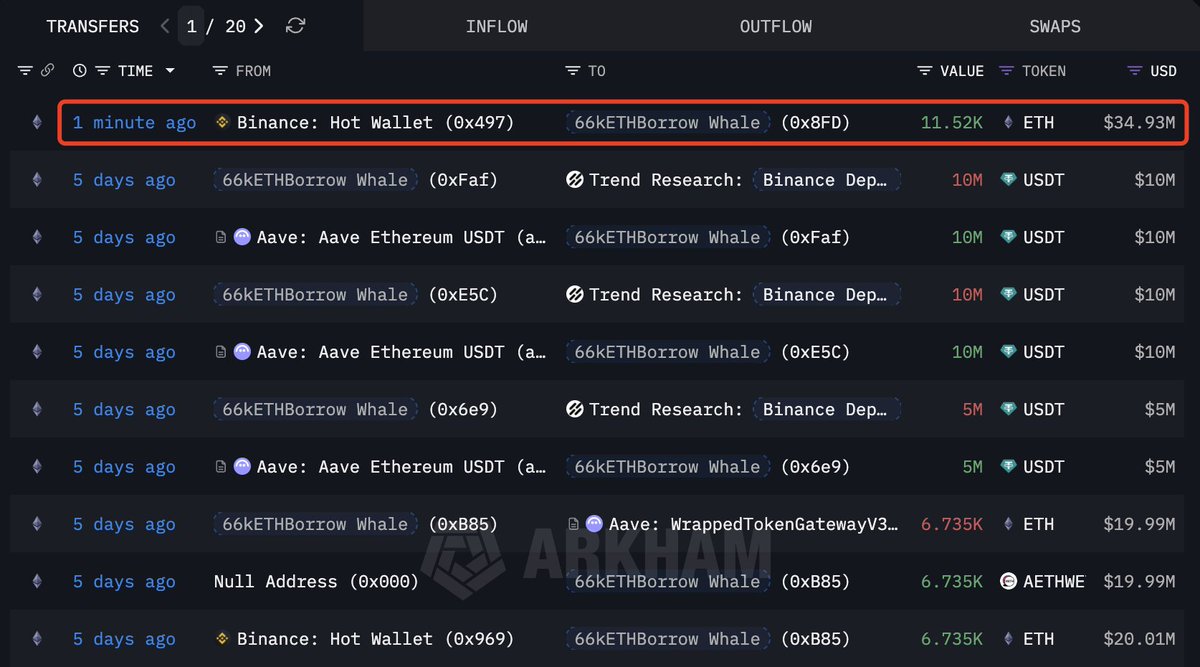This screenshot has height=667, width=1200.
Task: Click the chain link icon in header
Action: (47, 71)
